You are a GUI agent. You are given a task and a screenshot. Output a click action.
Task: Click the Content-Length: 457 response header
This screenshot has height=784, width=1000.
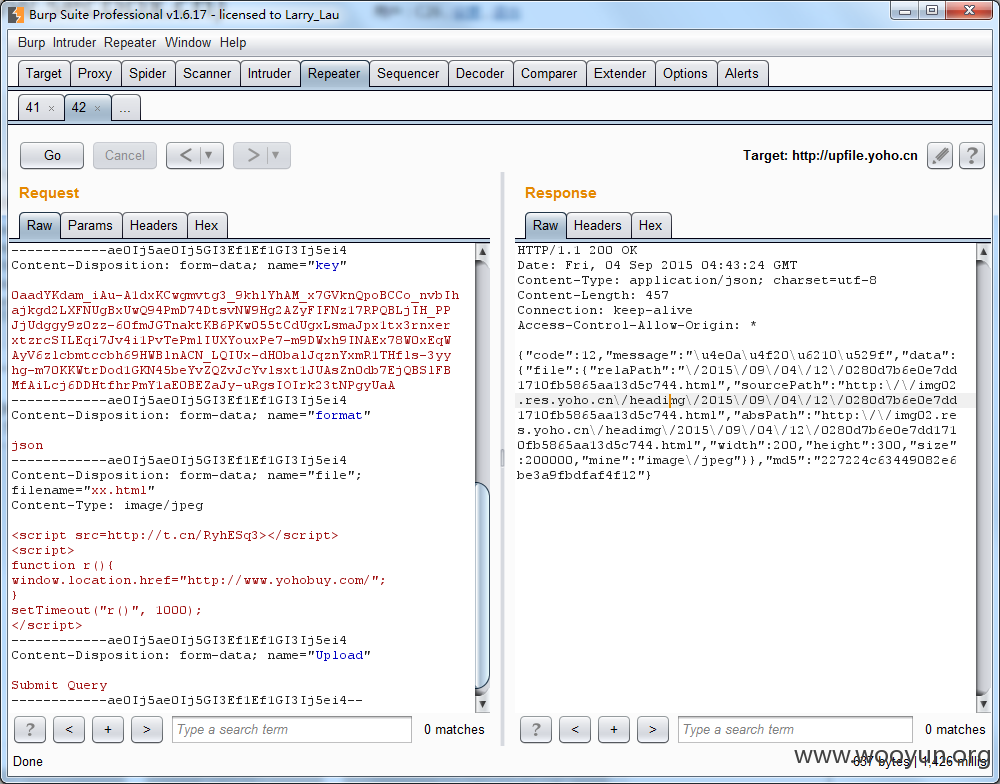click(593, 295)
